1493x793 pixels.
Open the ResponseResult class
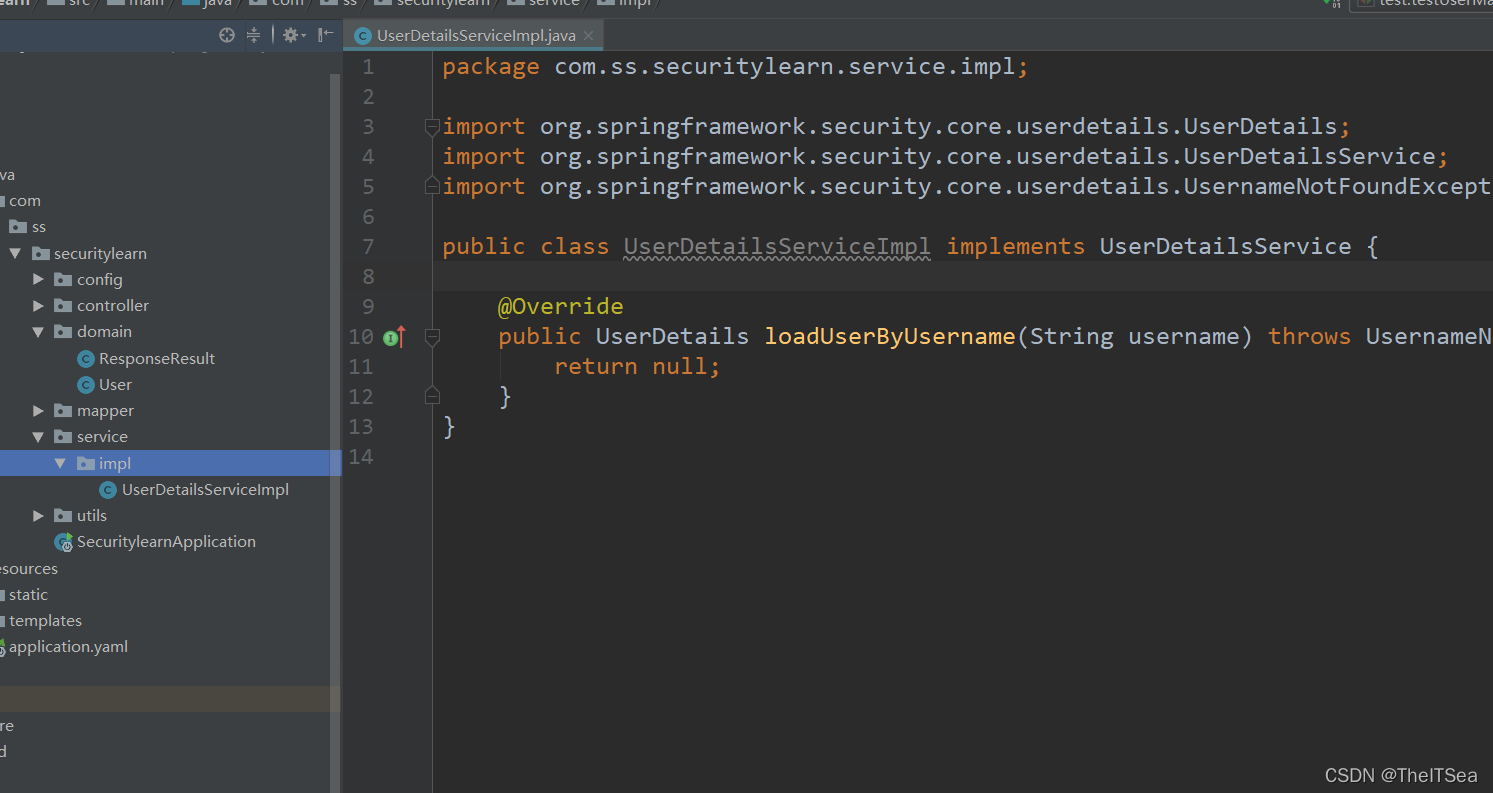(x=157, y=359)
